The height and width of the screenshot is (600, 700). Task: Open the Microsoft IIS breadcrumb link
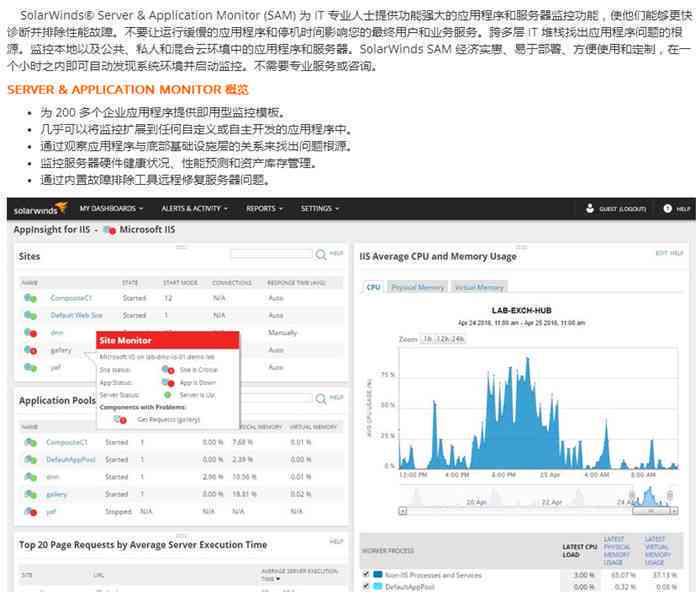(x=147, y=230)
